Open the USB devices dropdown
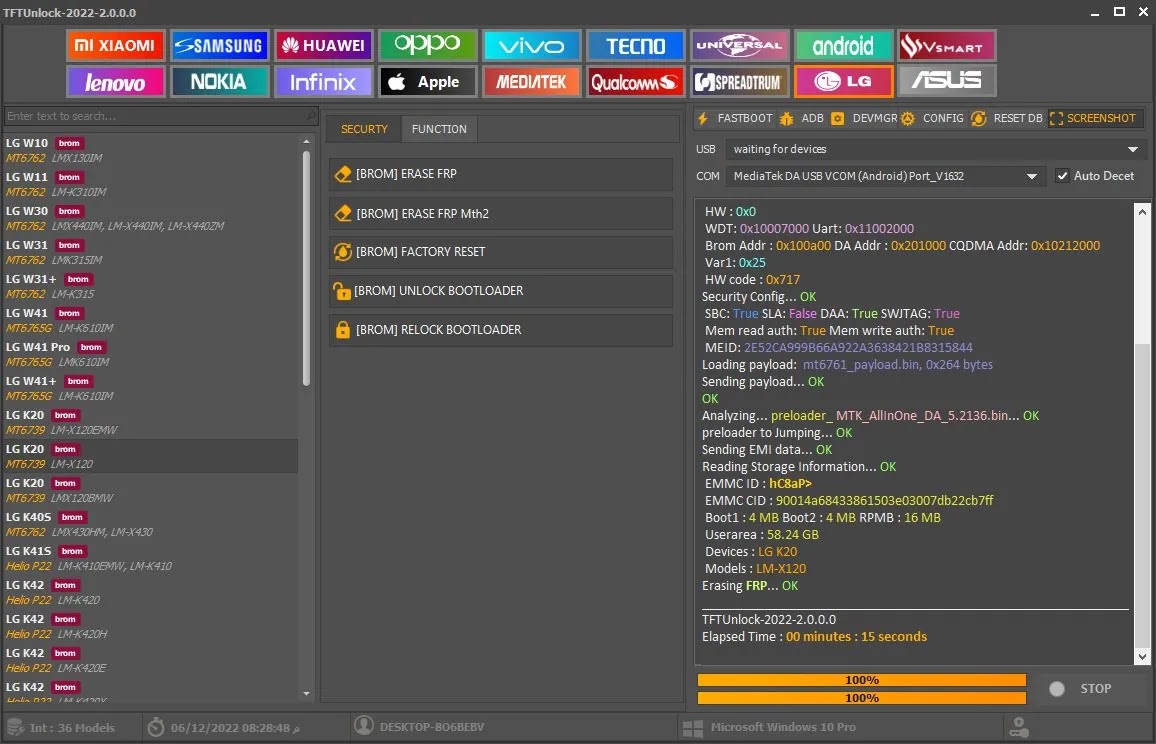 coord(1132,149)
